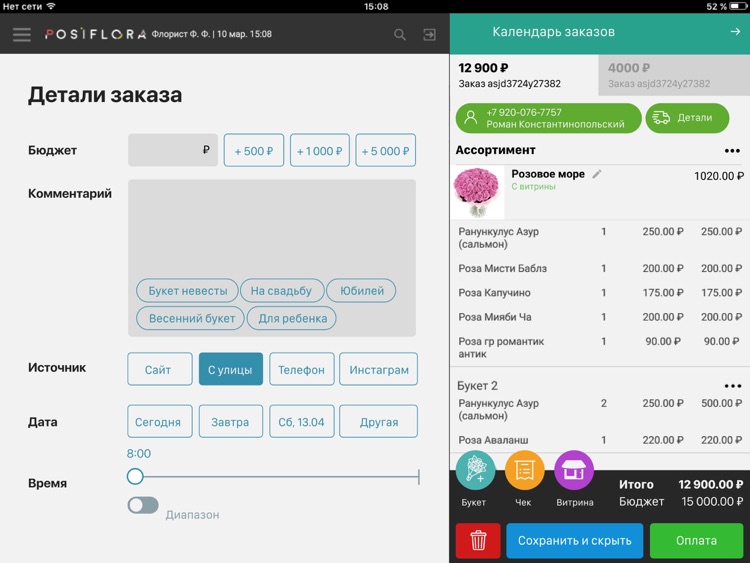This screenshot has width=750, height=563.
Task: Insert the На свадьбу comment tag
Action: [x=282, y=290]
